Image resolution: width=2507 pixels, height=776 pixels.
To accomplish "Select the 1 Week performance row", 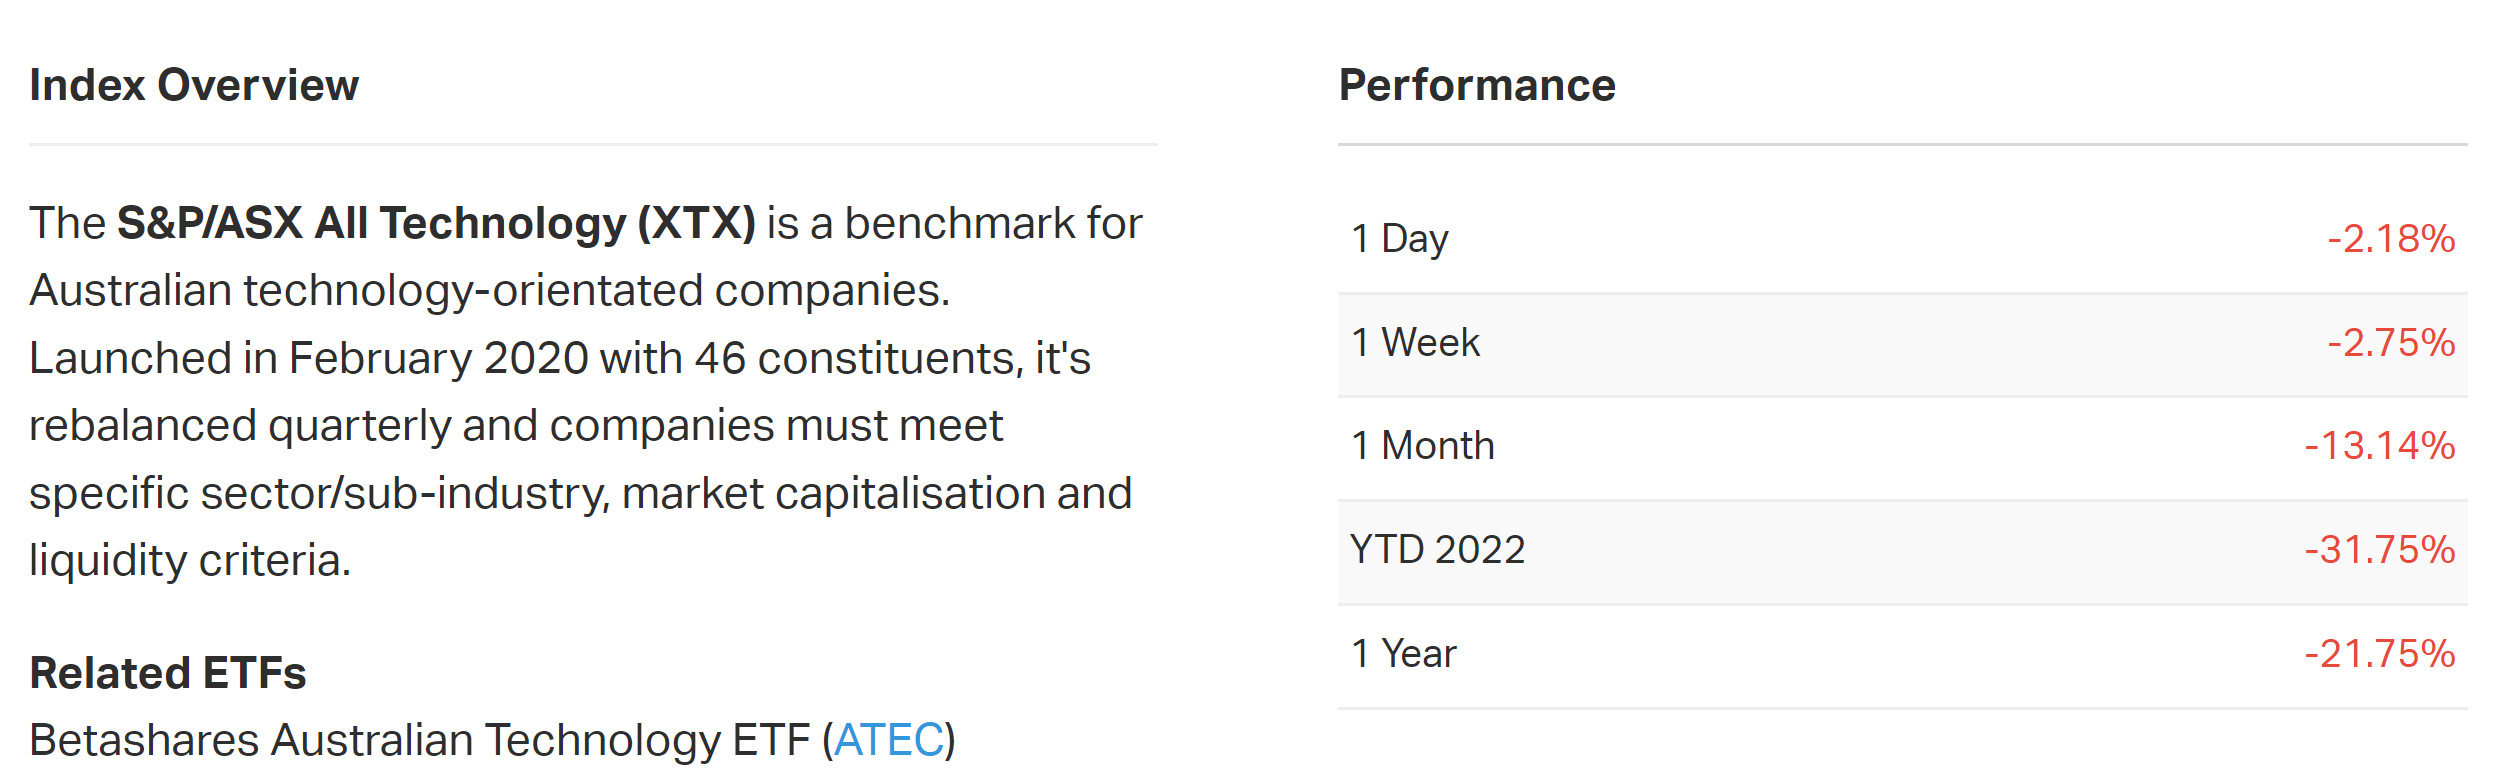I will pyautogui.click(x=1902, y=343).
